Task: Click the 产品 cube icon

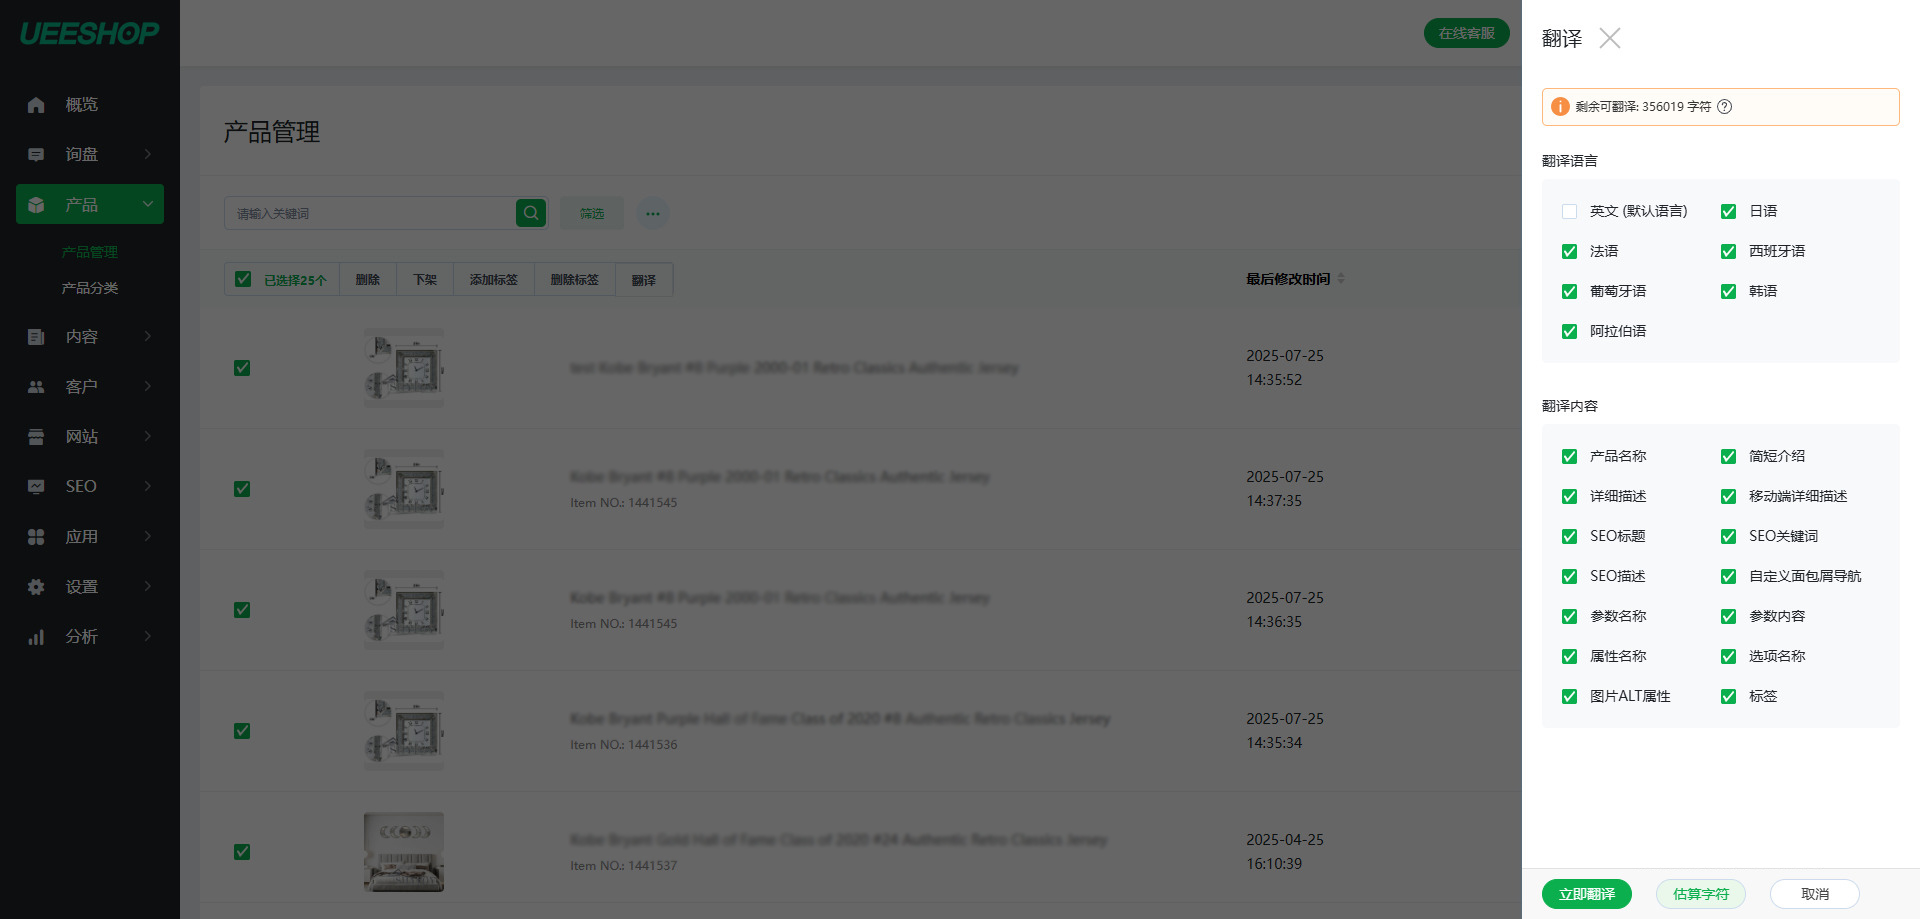Action: point(36,204)
